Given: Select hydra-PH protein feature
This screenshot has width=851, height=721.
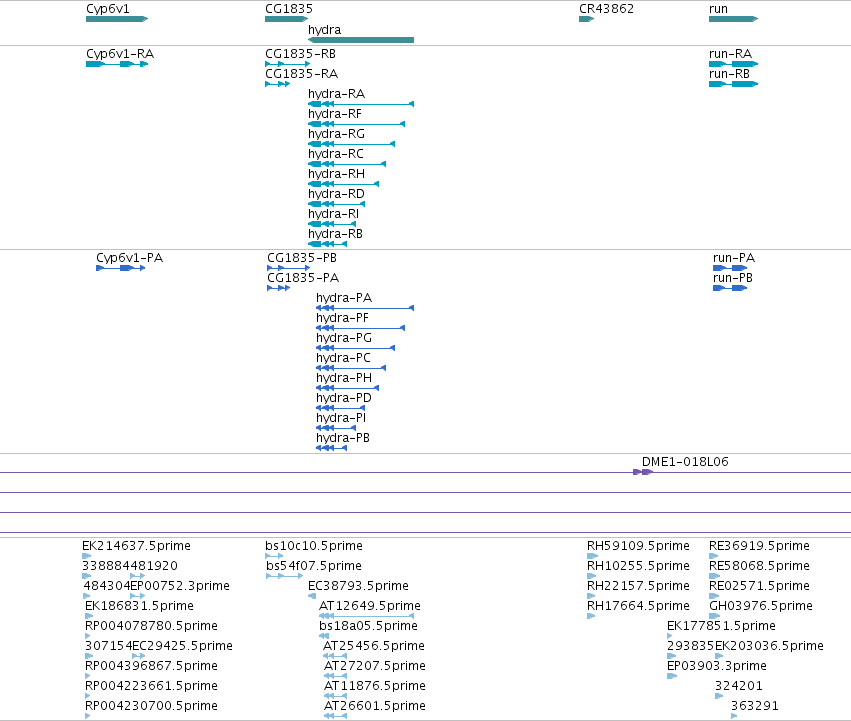Looking at the screenshot, I should 347,388.
